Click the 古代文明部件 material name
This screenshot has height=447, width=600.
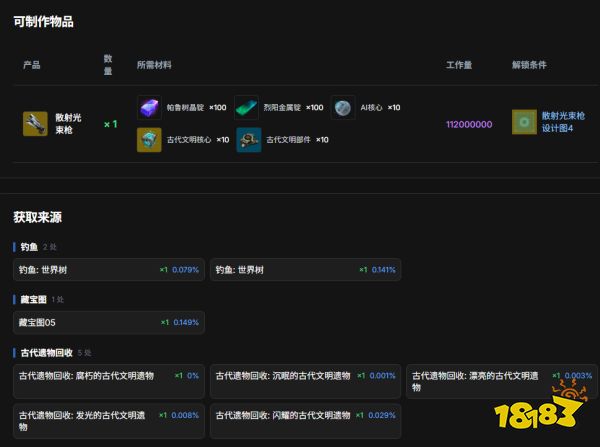pyautogui.click(x=289, y=140)
